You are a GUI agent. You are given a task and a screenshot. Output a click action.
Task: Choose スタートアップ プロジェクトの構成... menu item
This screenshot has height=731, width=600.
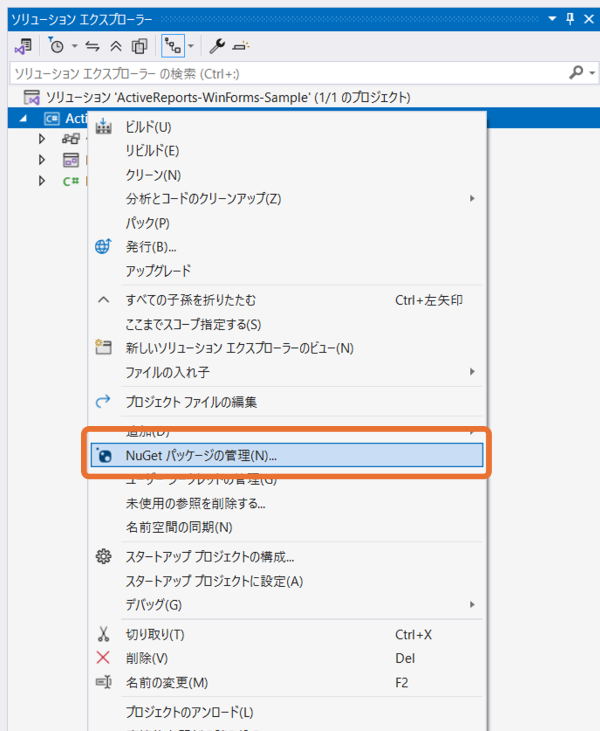coord(287,557)
